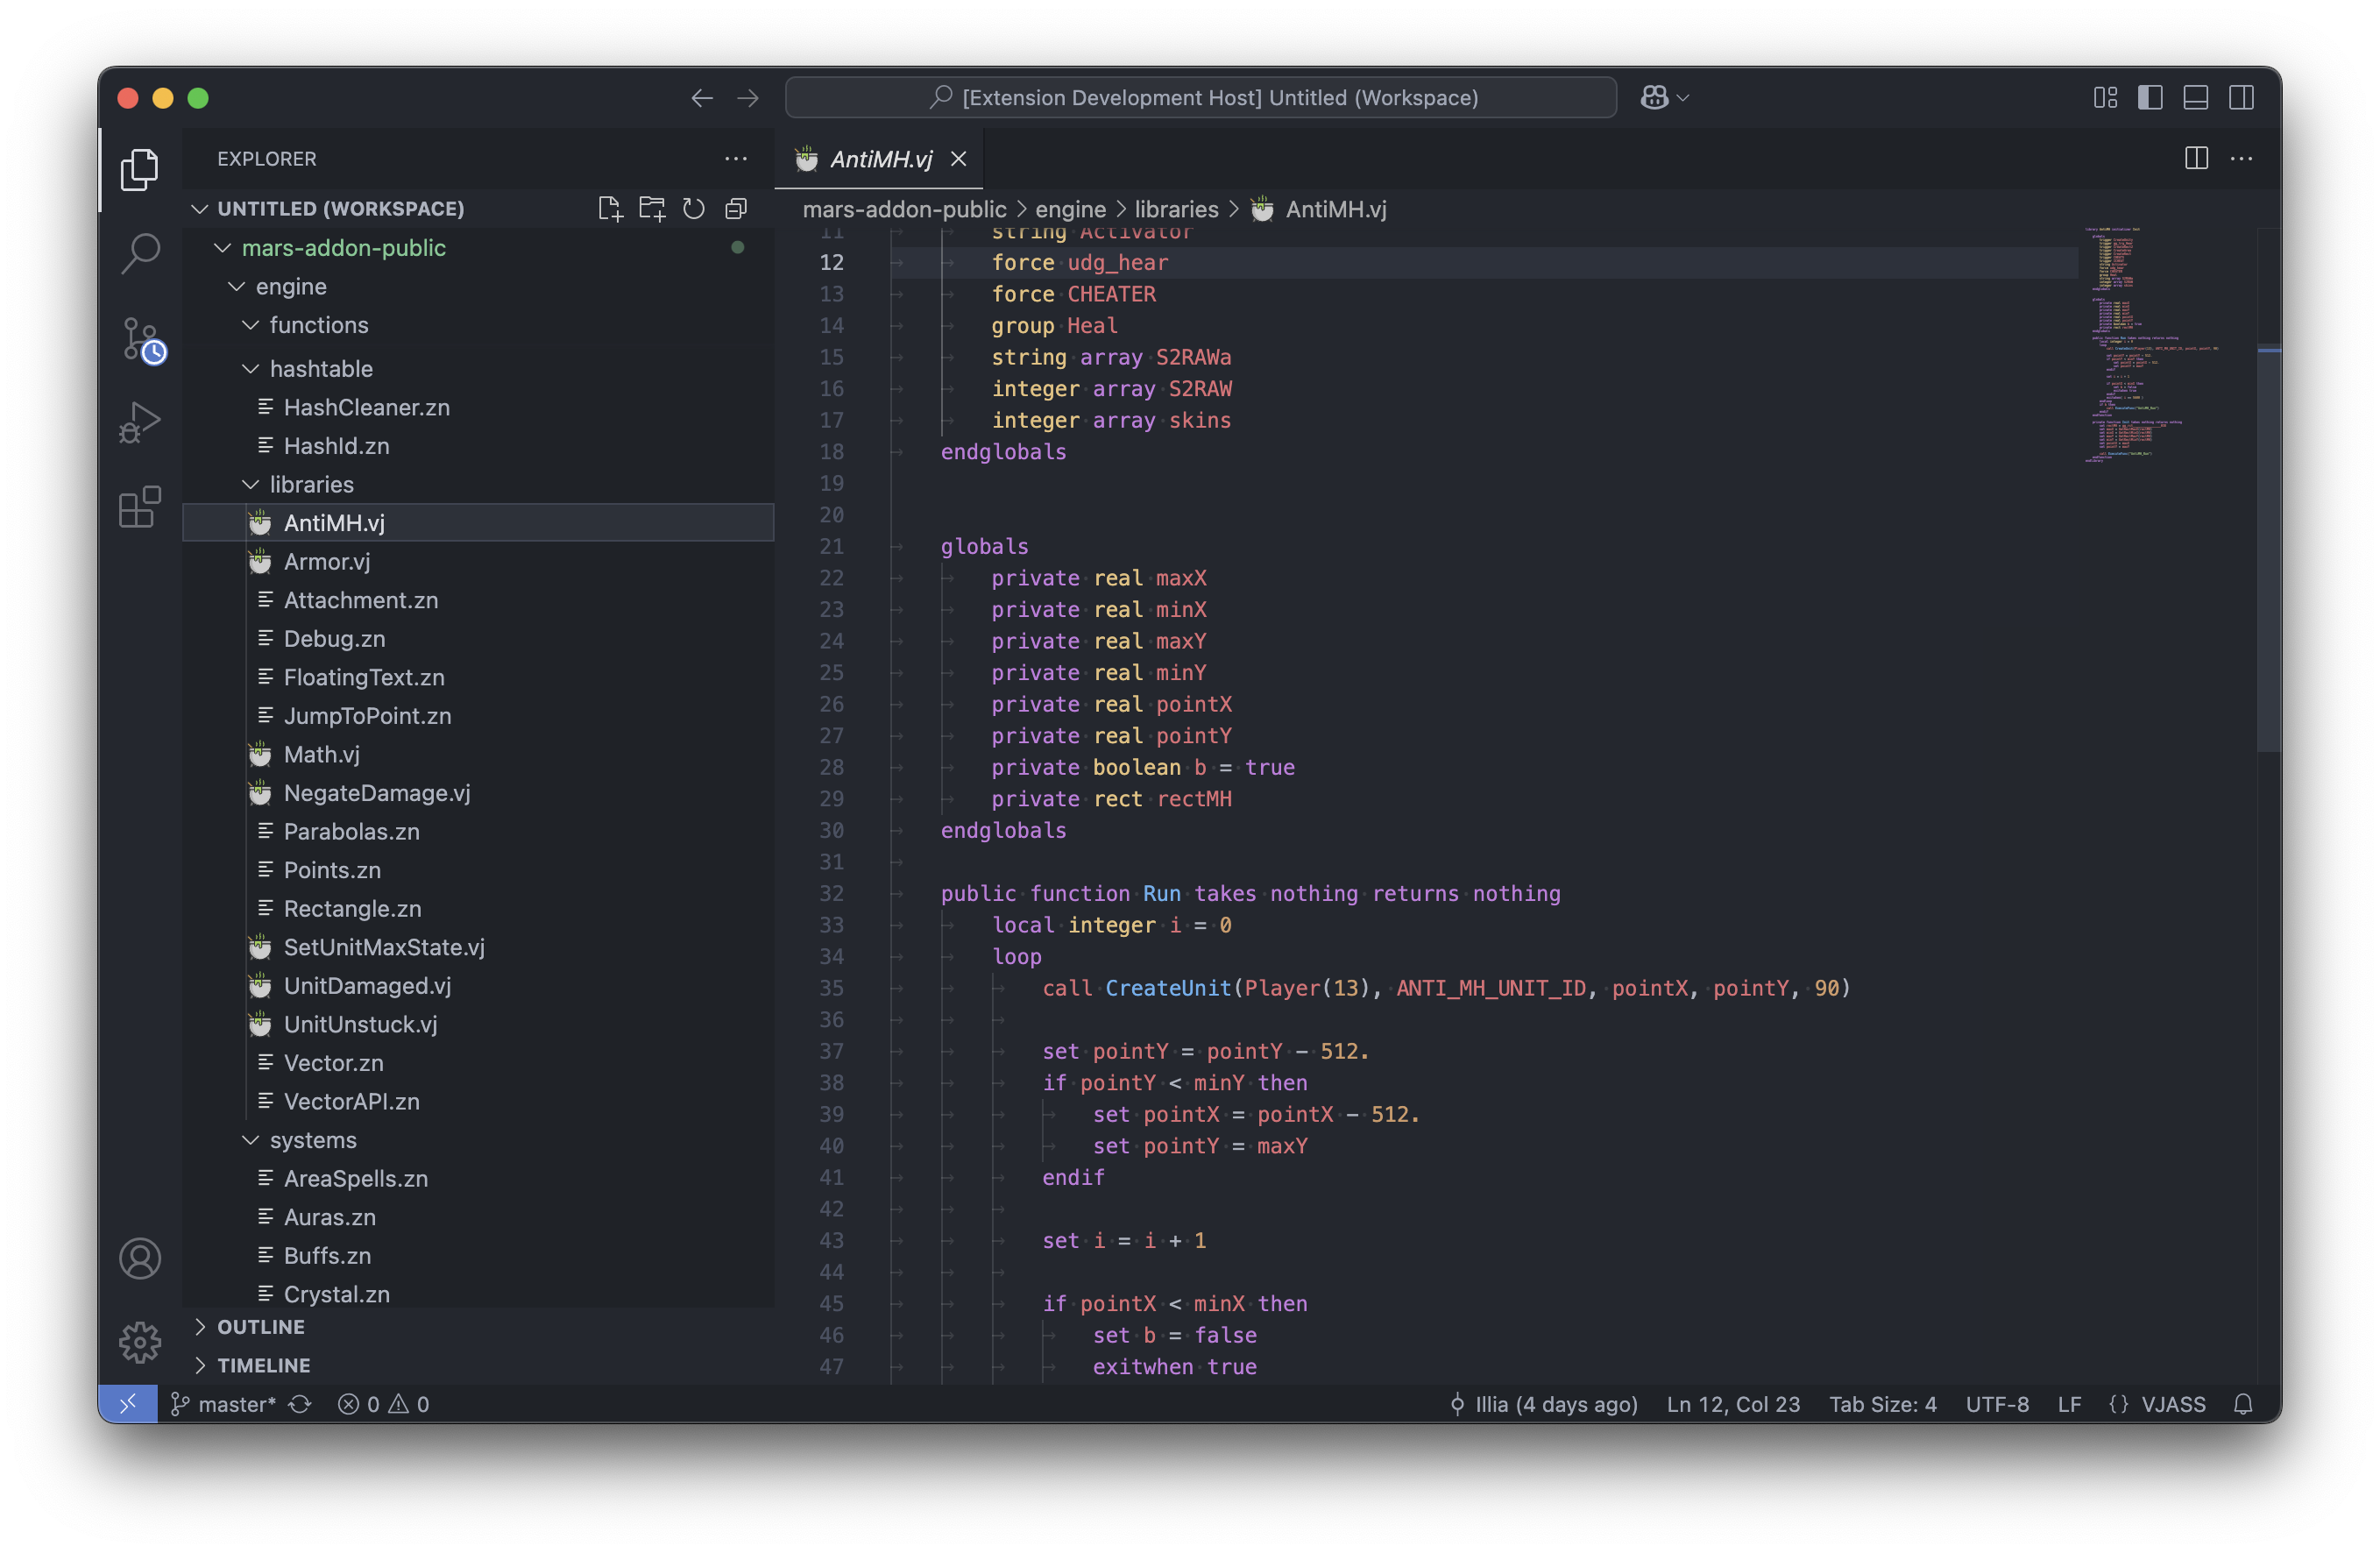Collapse the hashtable folder
Screen dimensions: 2380x1553
320,368
